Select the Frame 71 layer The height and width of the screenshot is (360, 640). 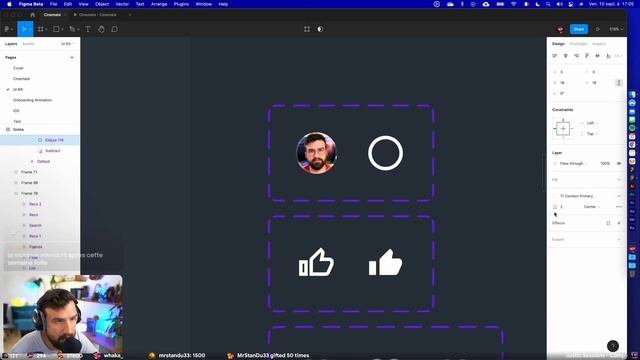(x=29, y=172)
